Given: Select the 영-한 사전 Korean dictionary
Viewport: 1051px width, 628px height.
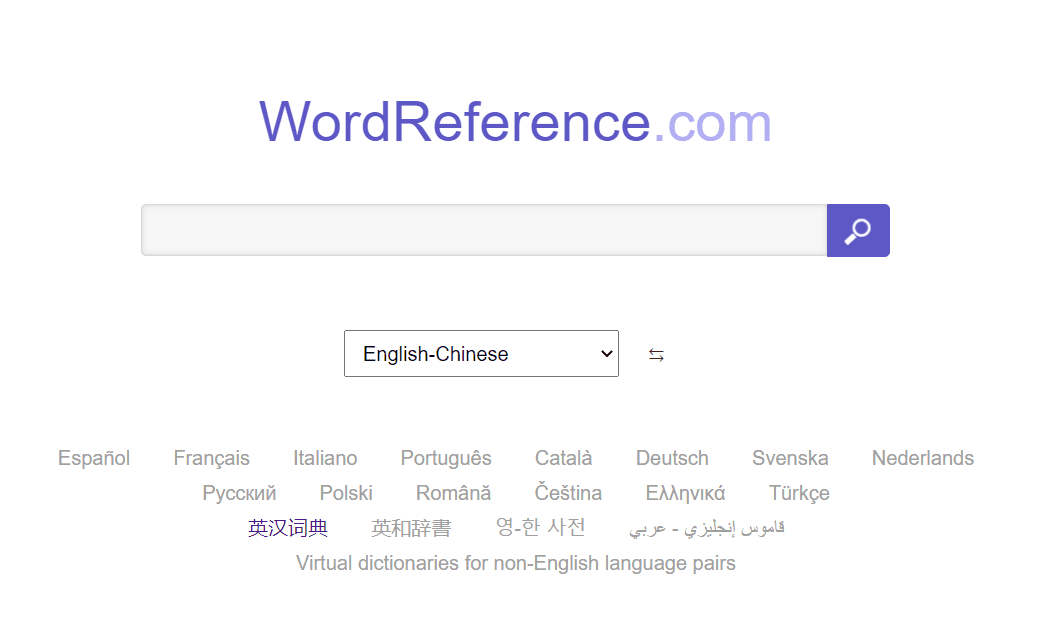Looking at the screenshot, I should pos(540,527).
